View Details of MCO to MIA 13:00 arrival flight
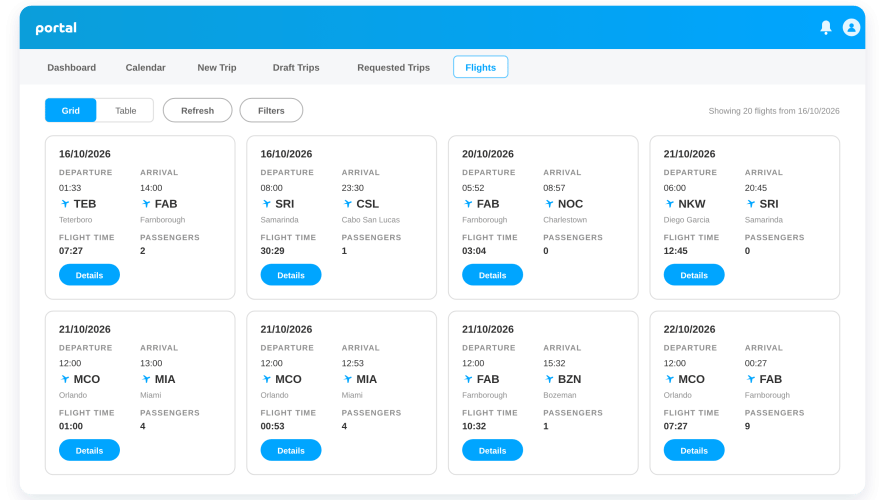Screen dimensions: 885x500 click(89, 450)
